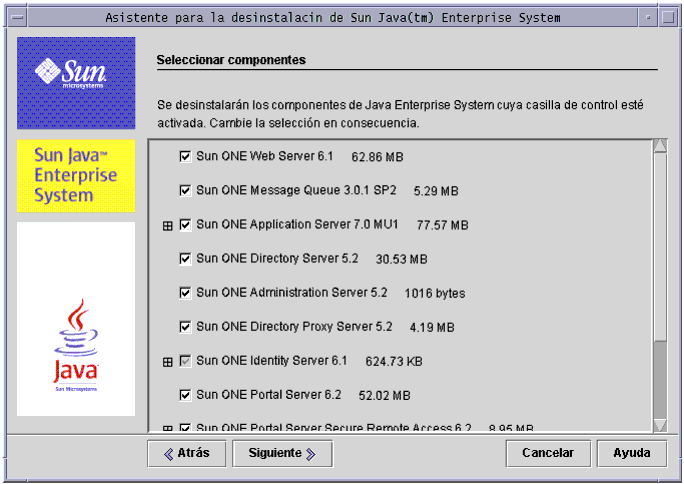Screen dimensions: 684x484
Task: Toggle Sun ONE Message Queue 3.0.1 SP2 checkbox
Action: pos(185,190)
